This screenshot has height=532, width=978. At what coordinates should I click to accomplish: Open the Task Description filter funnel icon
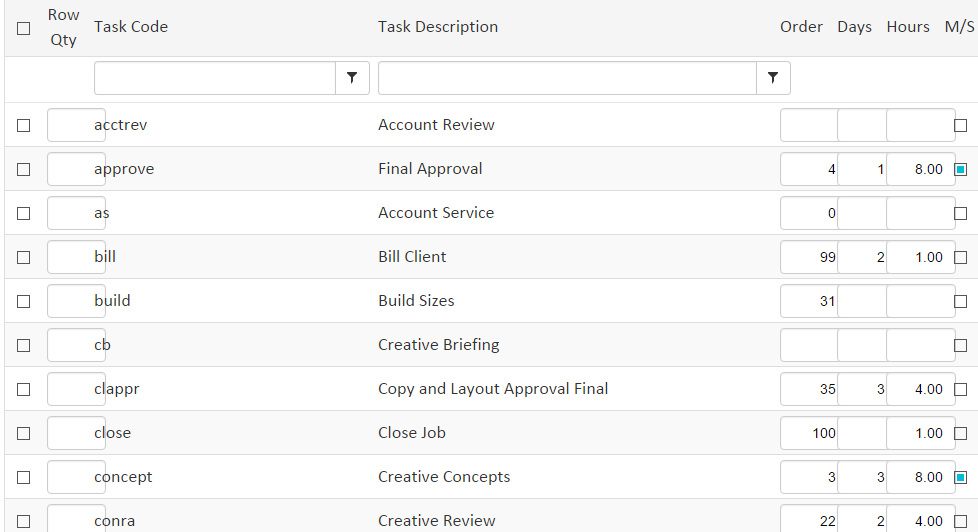point(773,78)
